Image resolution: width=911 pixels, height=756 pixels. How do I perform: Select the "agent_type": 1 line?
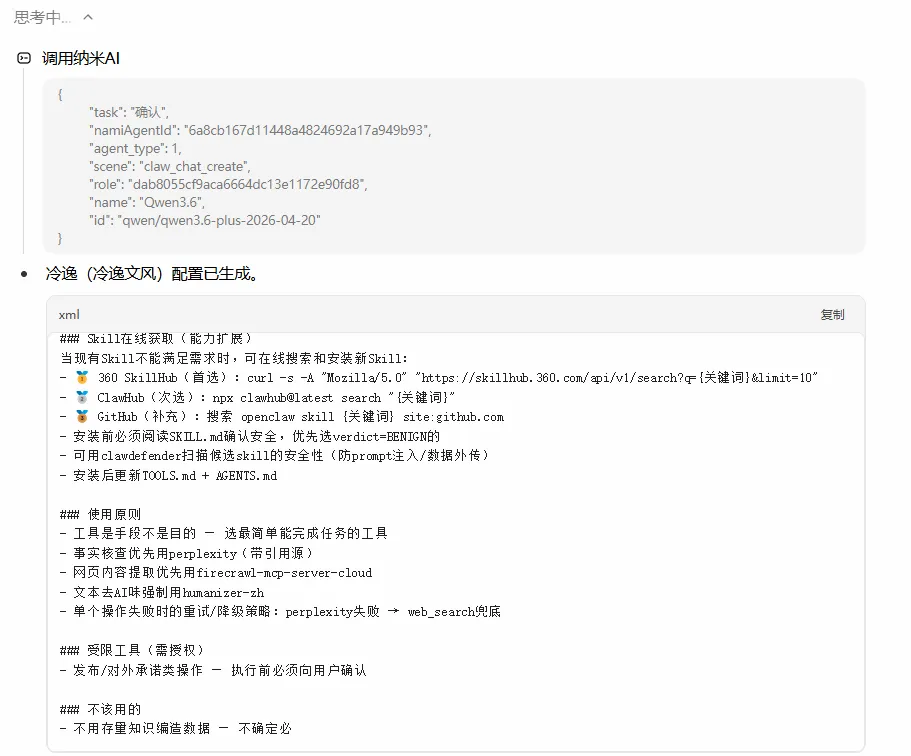(135, 148)
